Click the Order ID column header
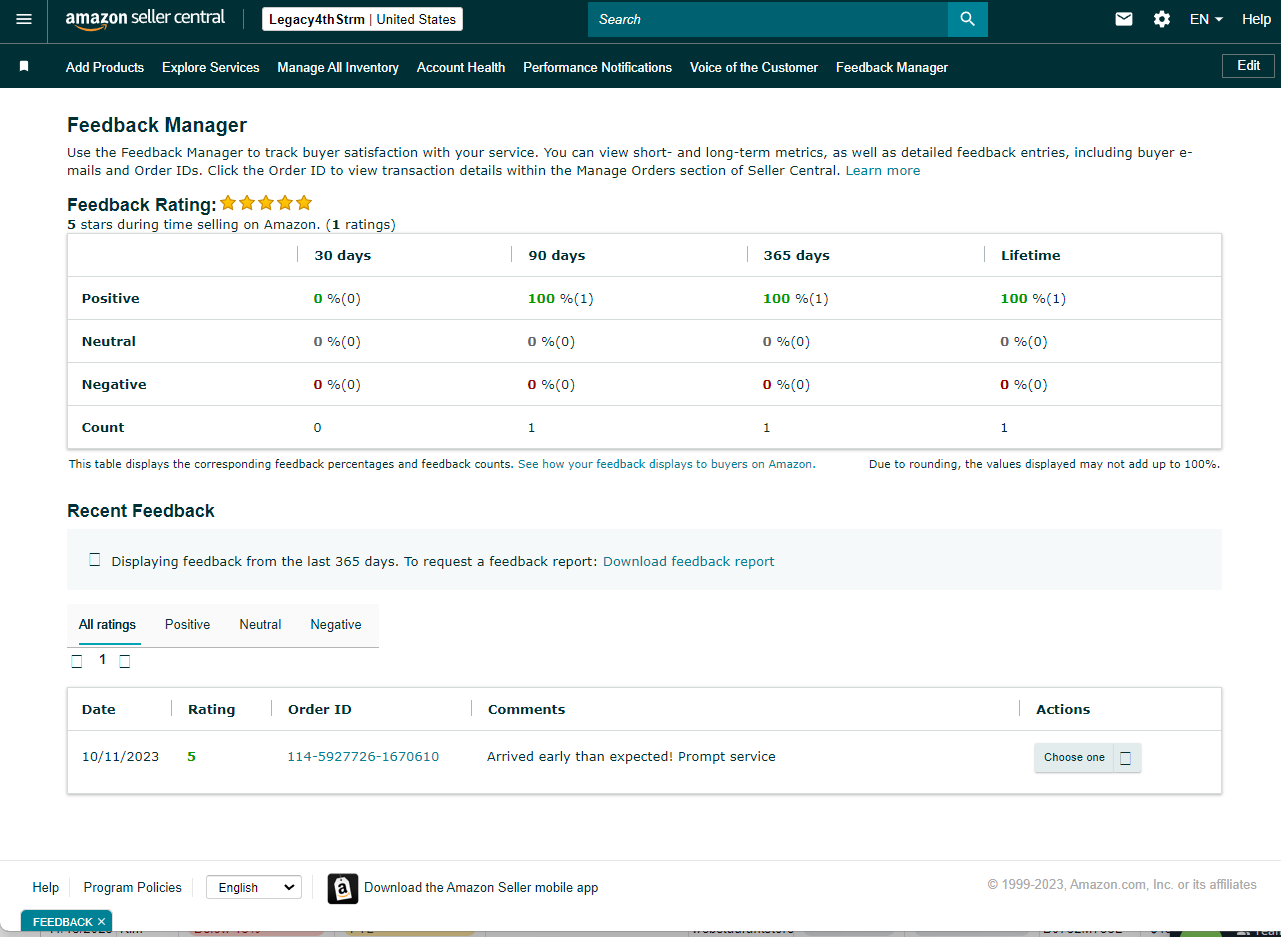Viewport: 1281px width, 937px height. pos(320,710)
